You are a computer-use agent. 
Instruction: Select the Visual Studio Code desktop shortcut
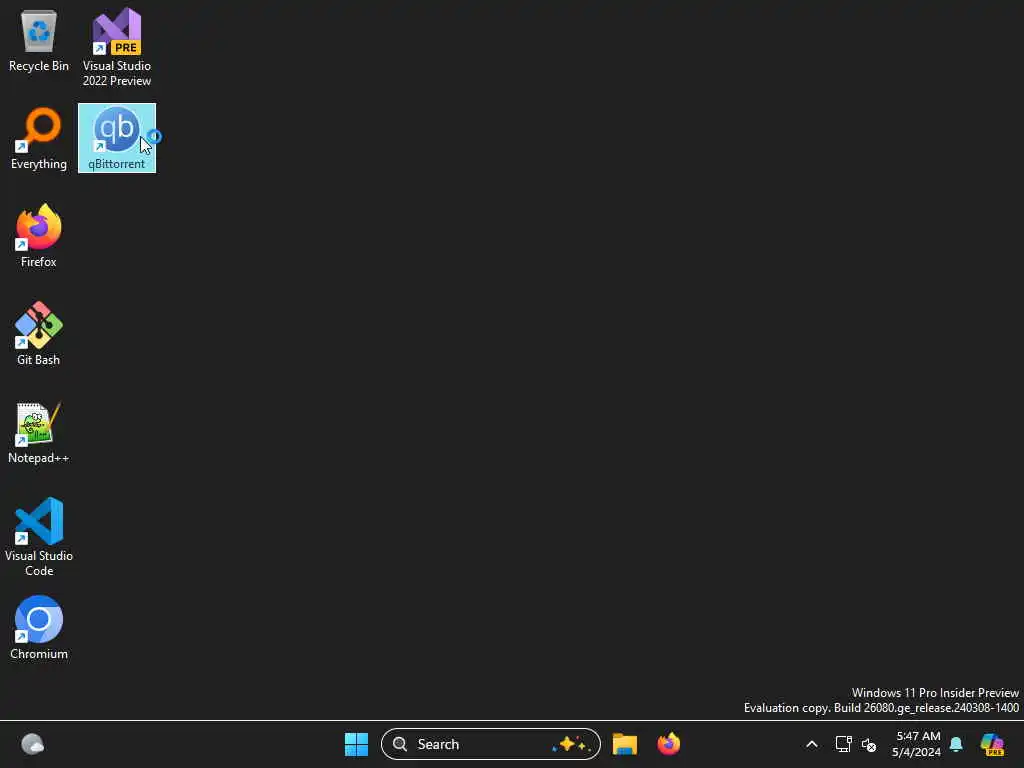pyautogui.click(x=39, y=537)
